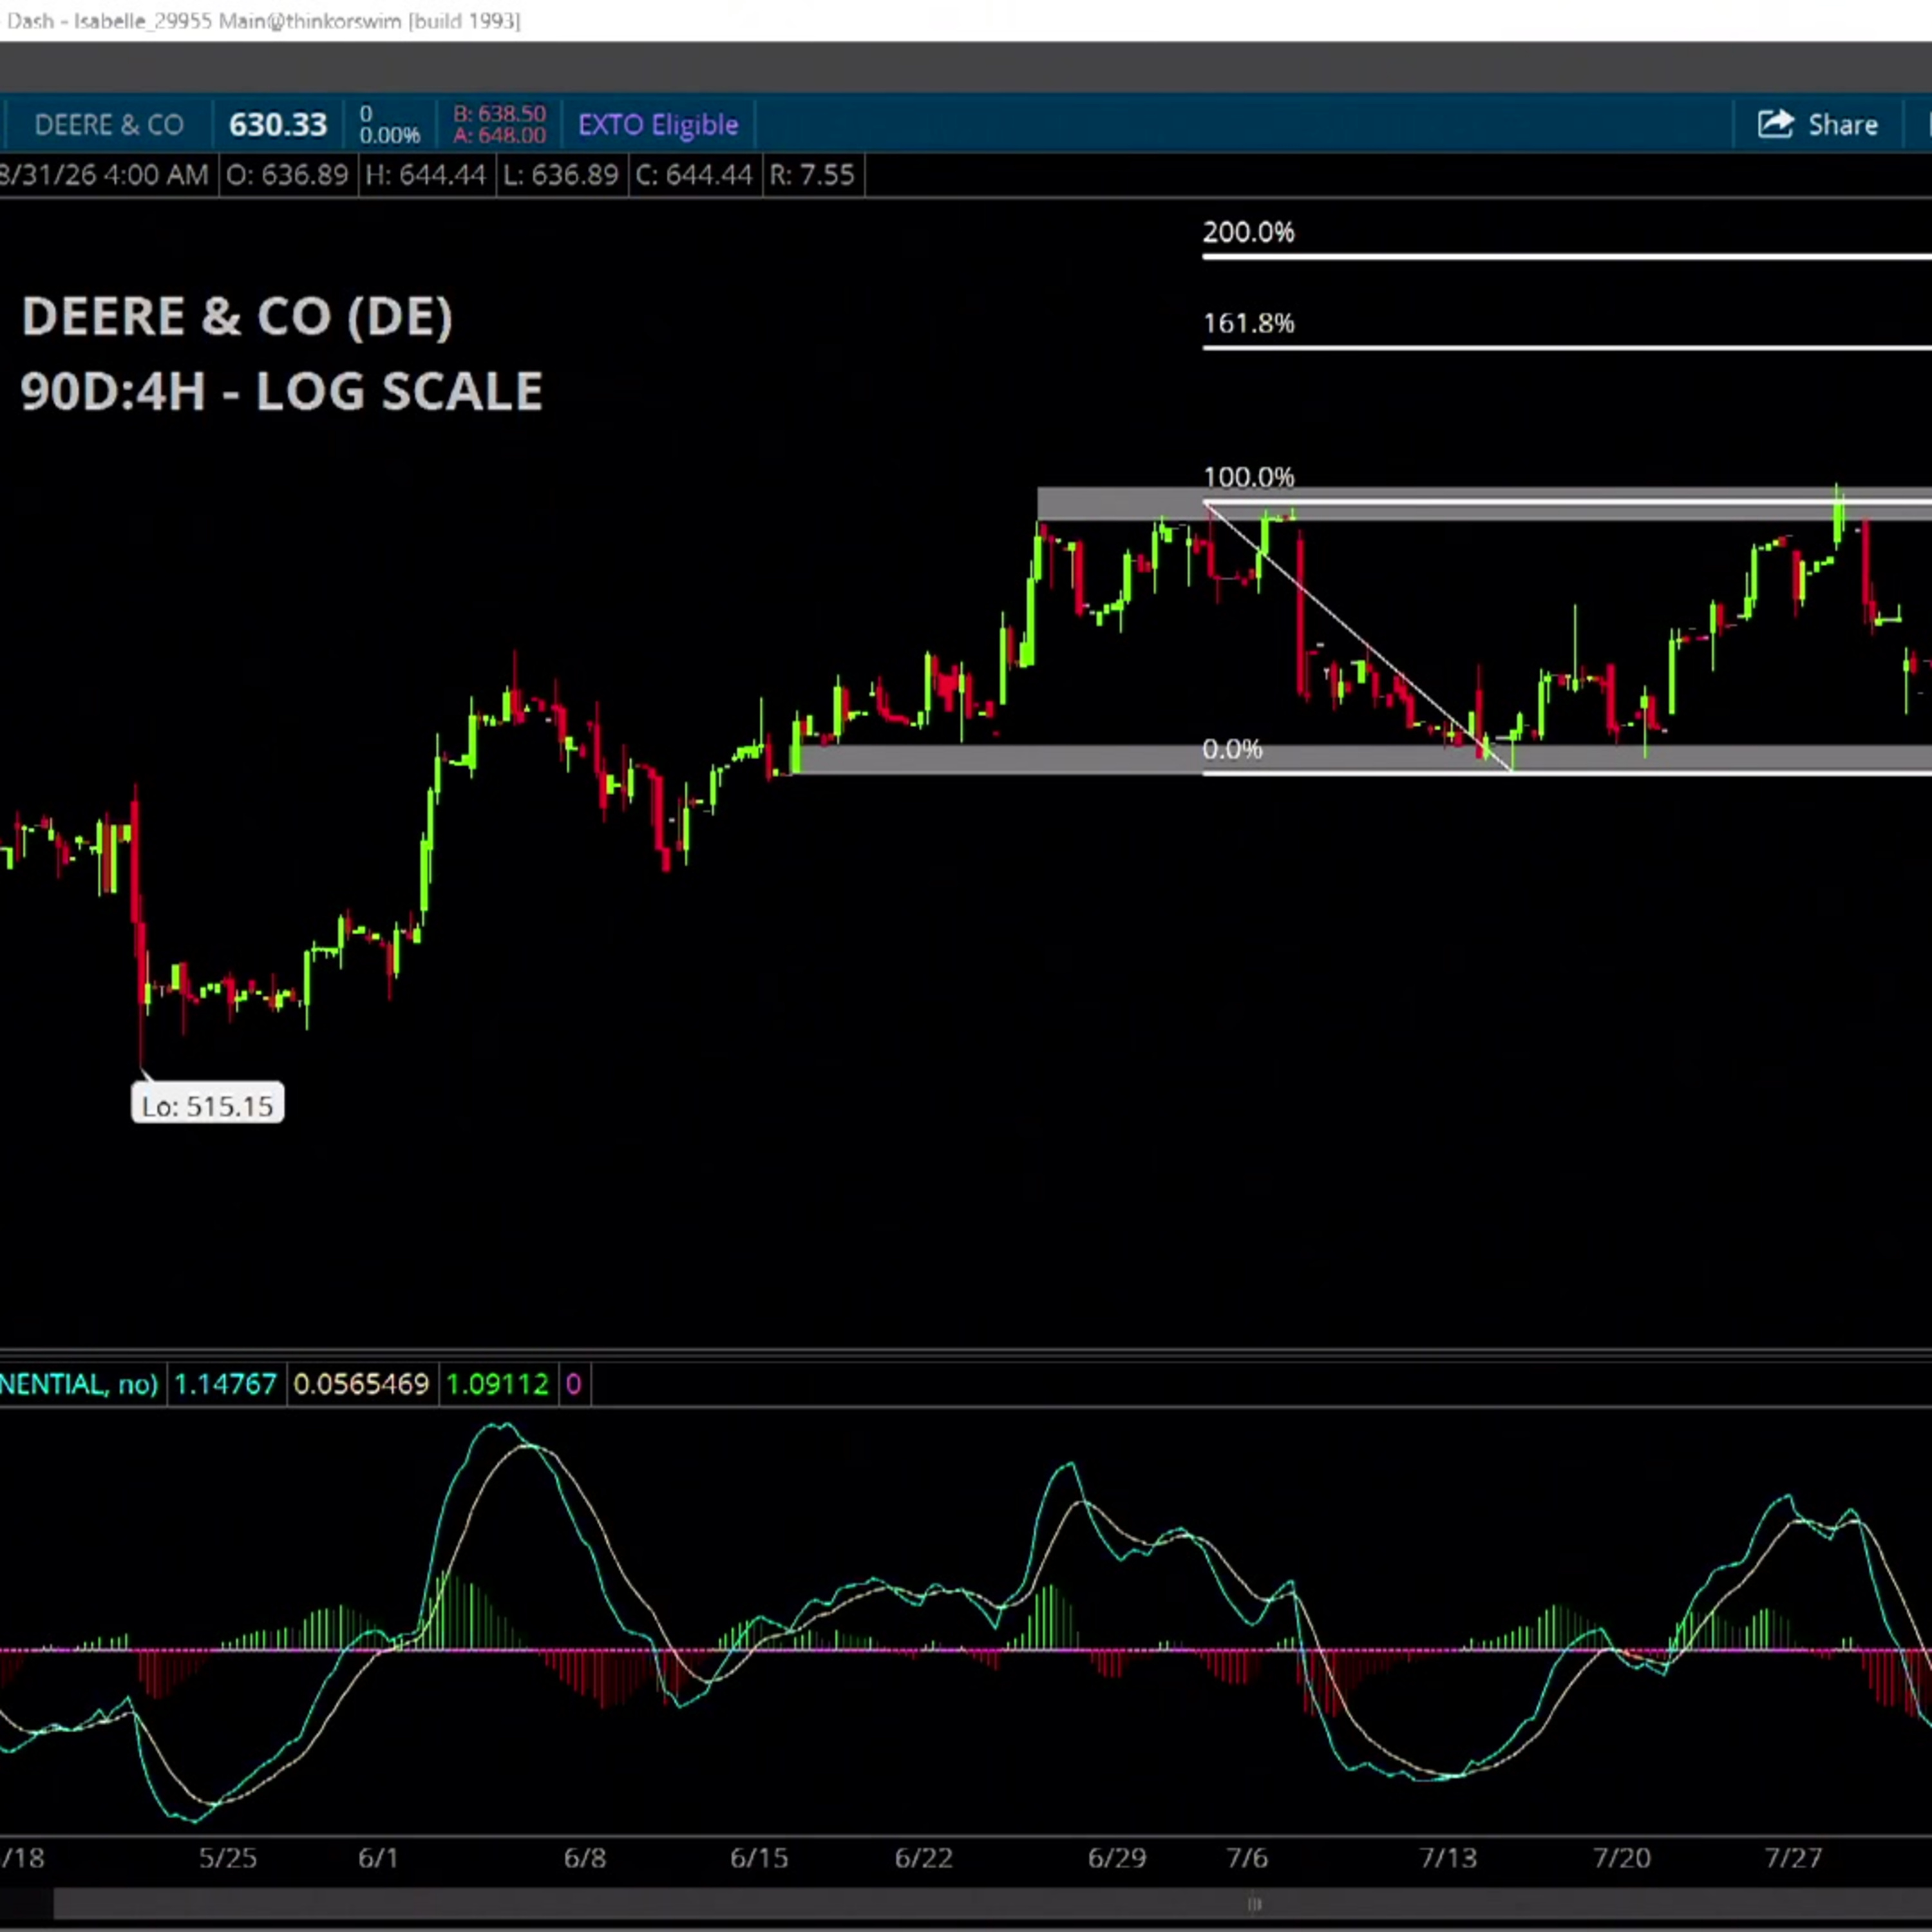Screen dimensions: 1932x1932
Task: Select the DEERE & CO symbol description
Action: point(109,125)
